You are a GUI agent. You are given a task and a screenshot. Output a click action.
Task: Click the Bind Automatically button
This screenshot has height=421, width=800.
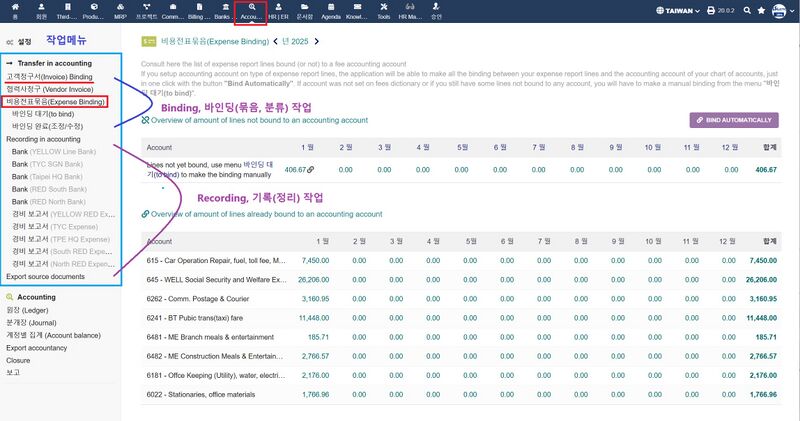point(733,120)
